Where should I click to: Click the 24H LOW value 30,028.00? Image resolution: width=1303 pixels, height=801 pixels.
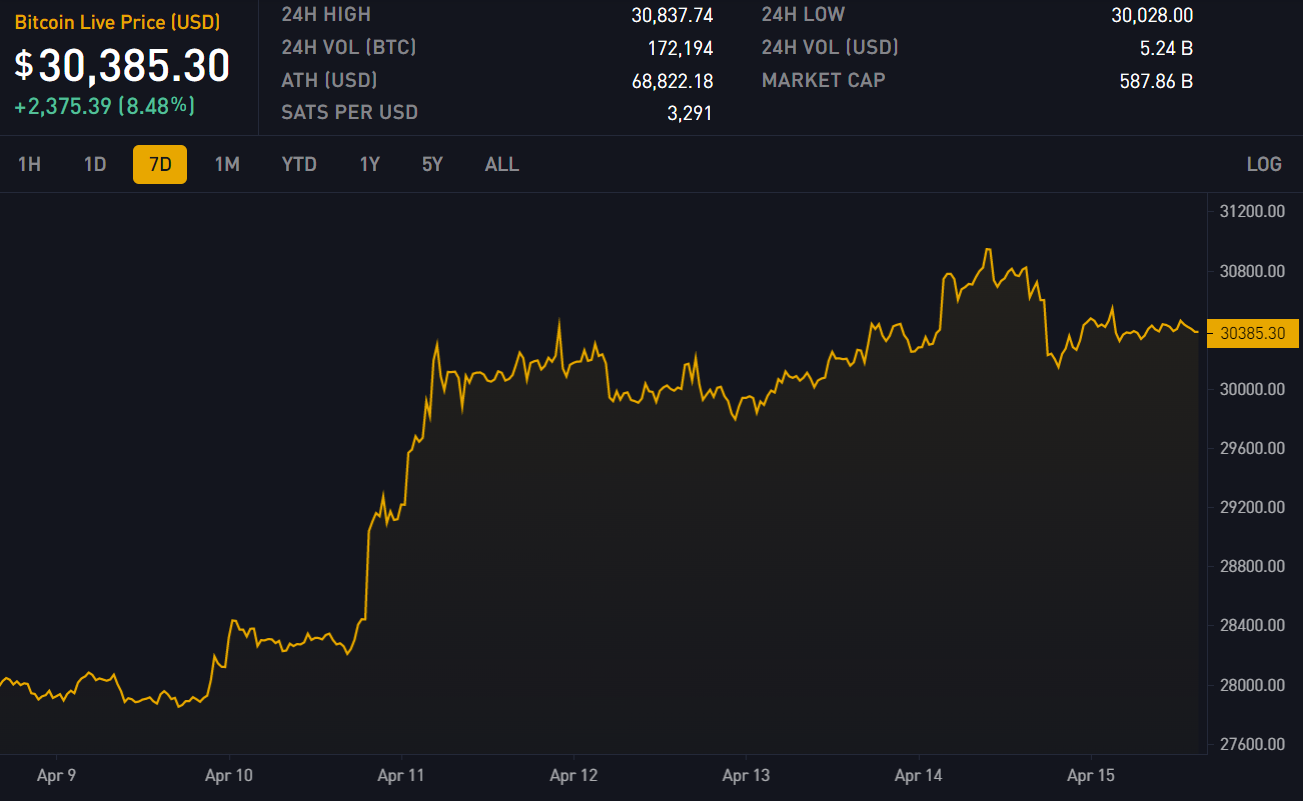[1151, 15]
